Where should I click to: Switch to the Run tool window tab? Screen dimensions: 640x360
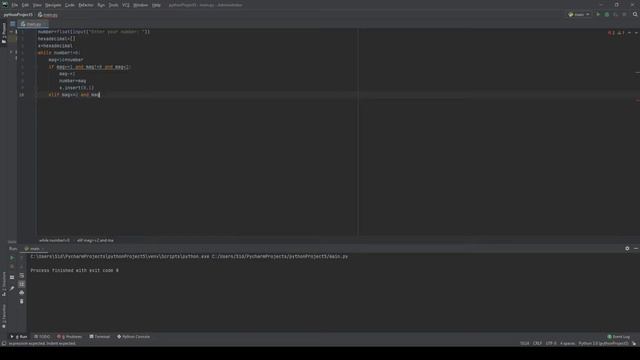pos(19,337)
